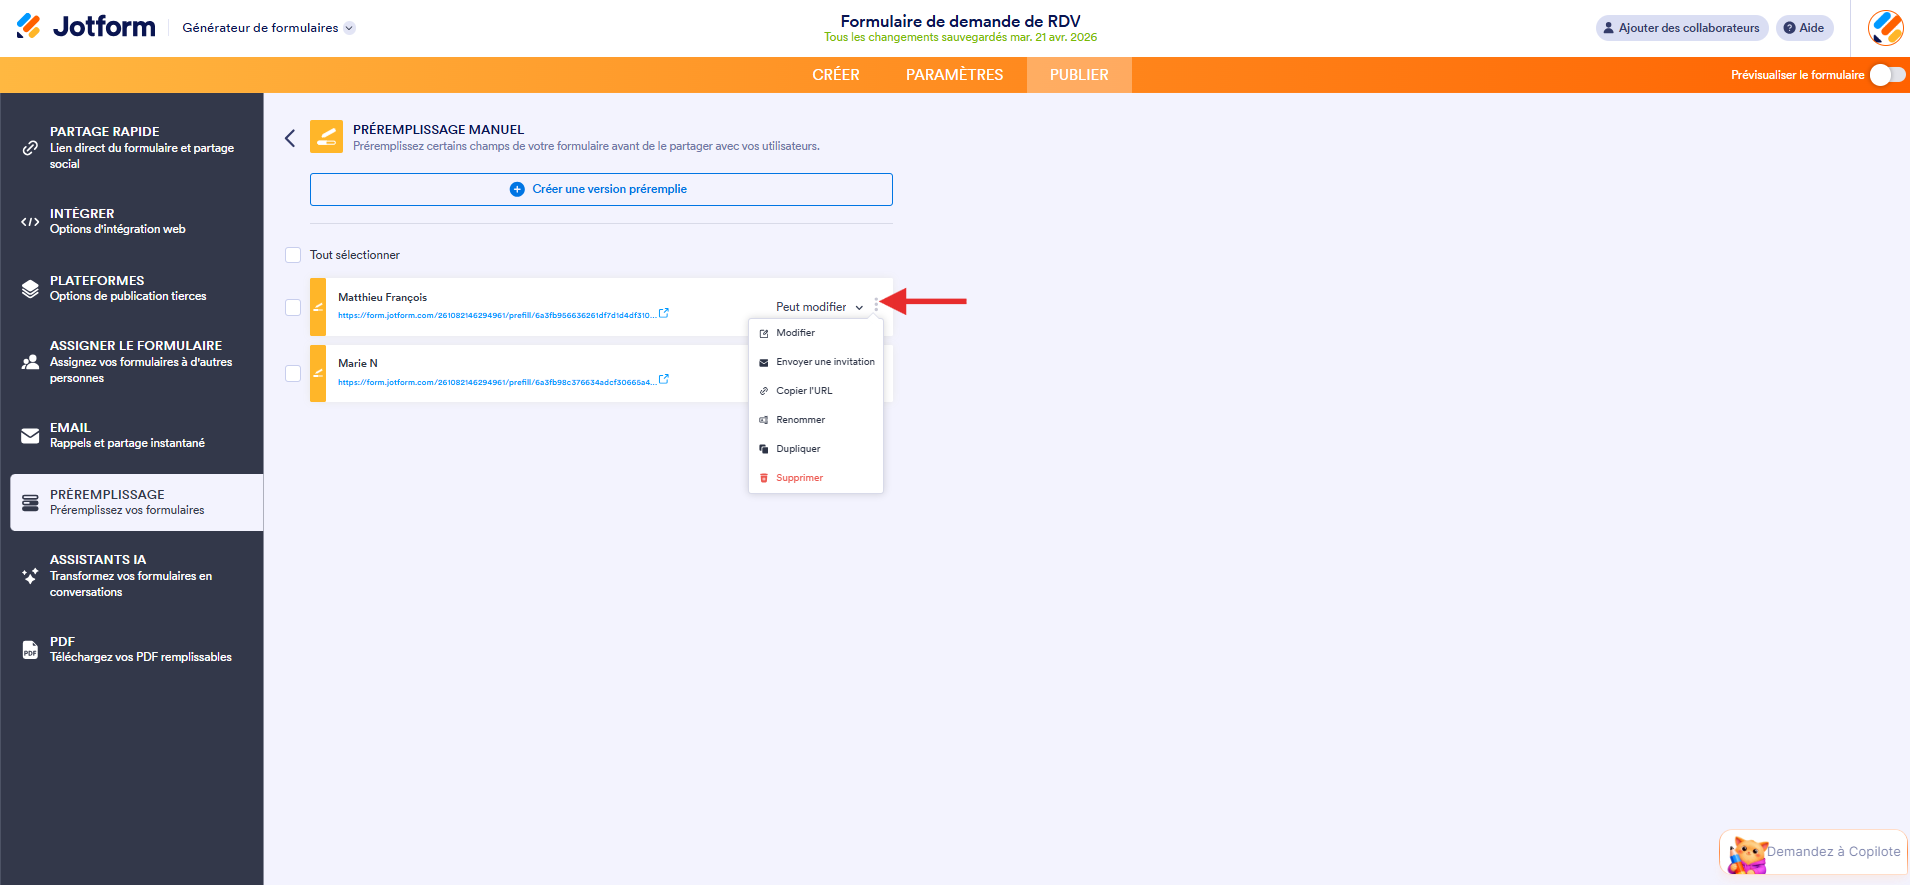The width and height of the screenshot is (1910, 885).
Task: Click Marie N orange prefill tile icon
Action: (318, 373)
